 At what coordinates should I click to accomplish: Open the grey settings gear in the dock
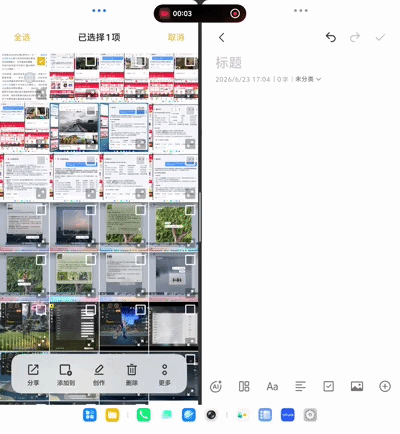310,415
